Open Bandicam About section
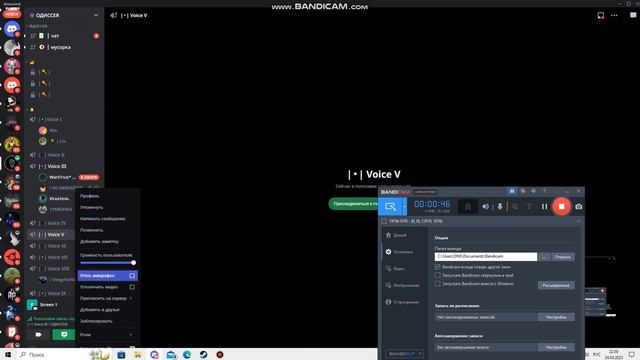The width and height of the screenshot is (640, 360). click(x=402, y=302)
